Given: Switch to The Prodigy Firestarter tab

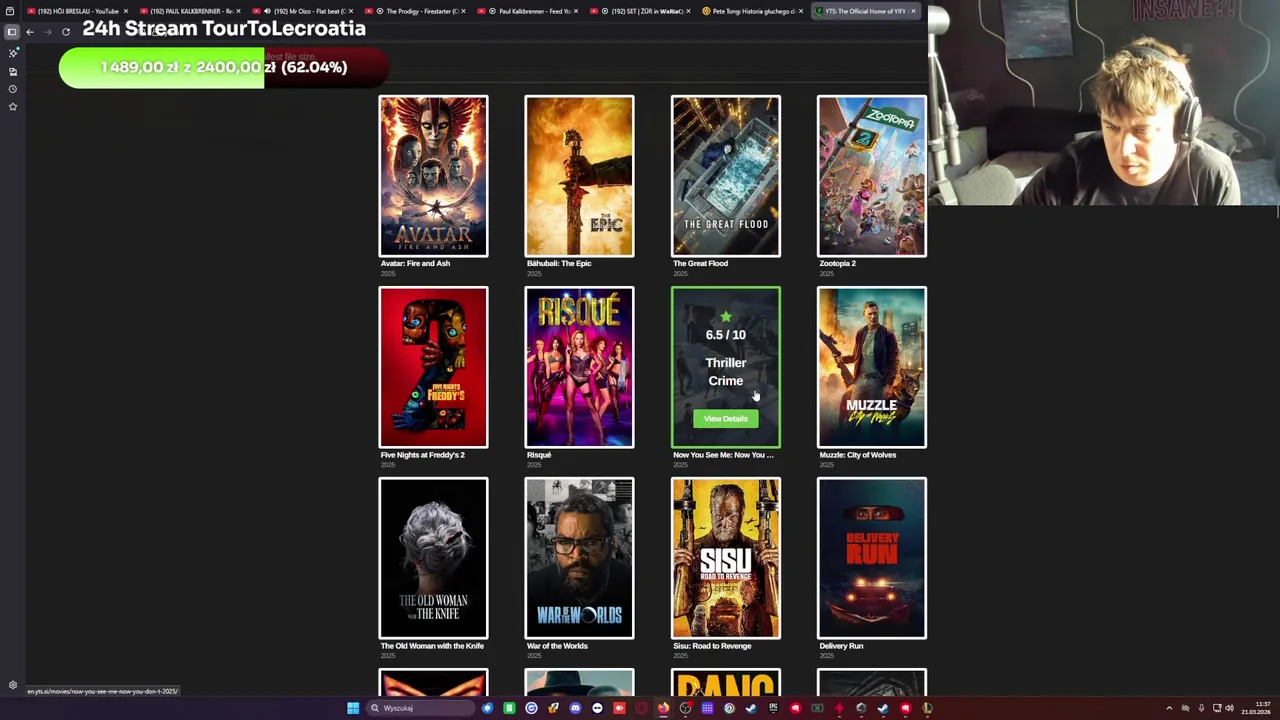Looking at the screenshot, I should [x=415, y=11].
